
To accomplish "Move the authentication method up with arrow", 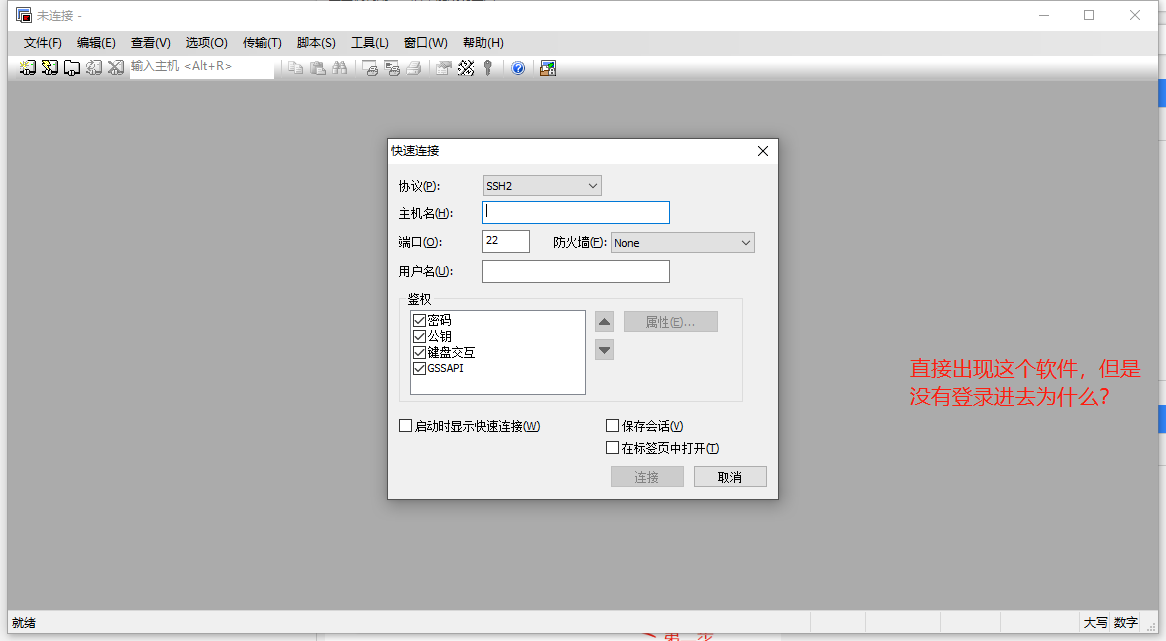I will point(605,322).
